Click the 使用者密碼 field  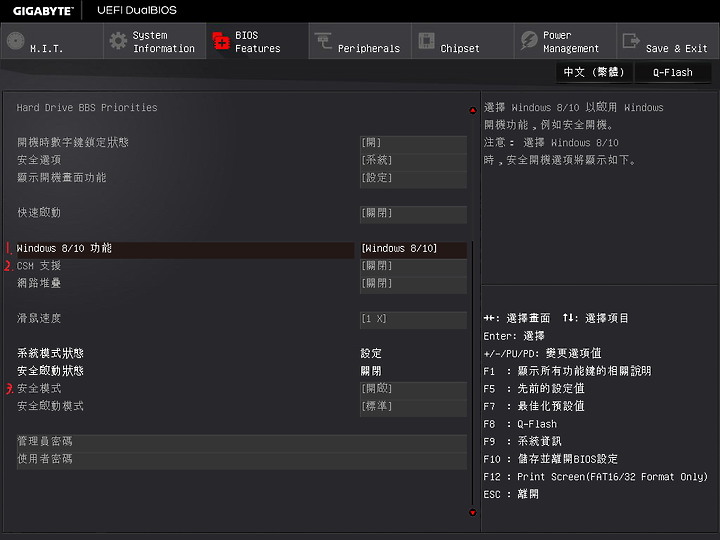242,460
